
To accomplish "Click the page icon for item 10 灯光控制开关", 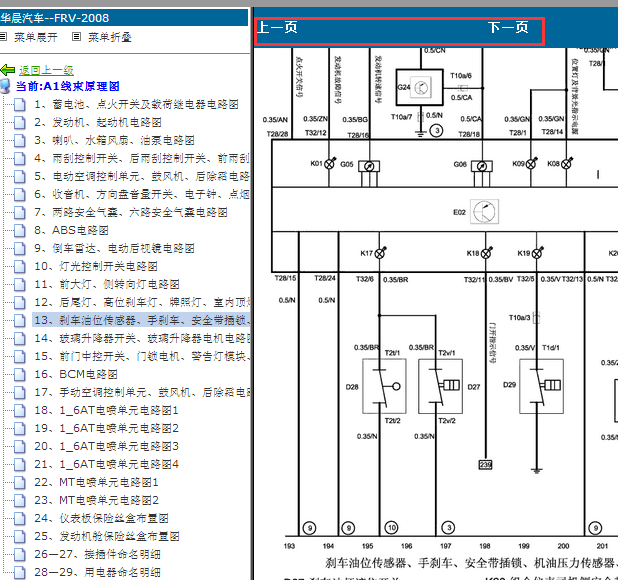I will (x=20, y=267).
